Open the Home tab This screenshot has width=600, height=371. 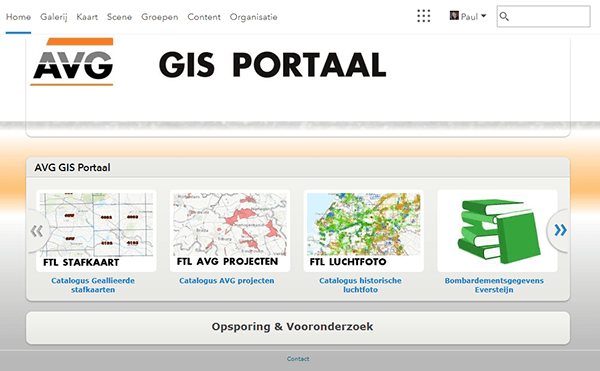pos(18,17)
